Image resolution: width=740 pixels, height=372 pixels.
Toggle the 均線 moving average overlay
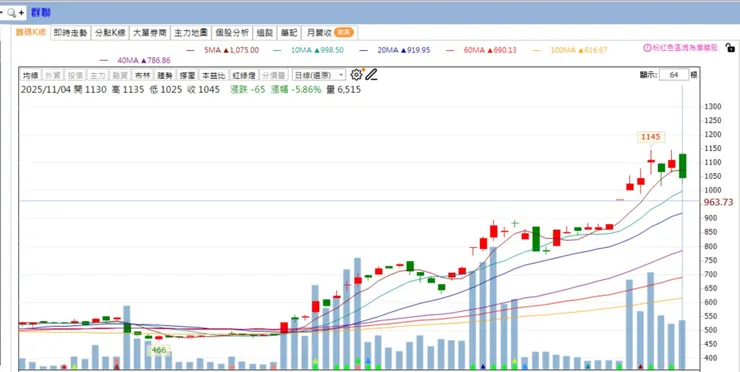click(30, 75)
